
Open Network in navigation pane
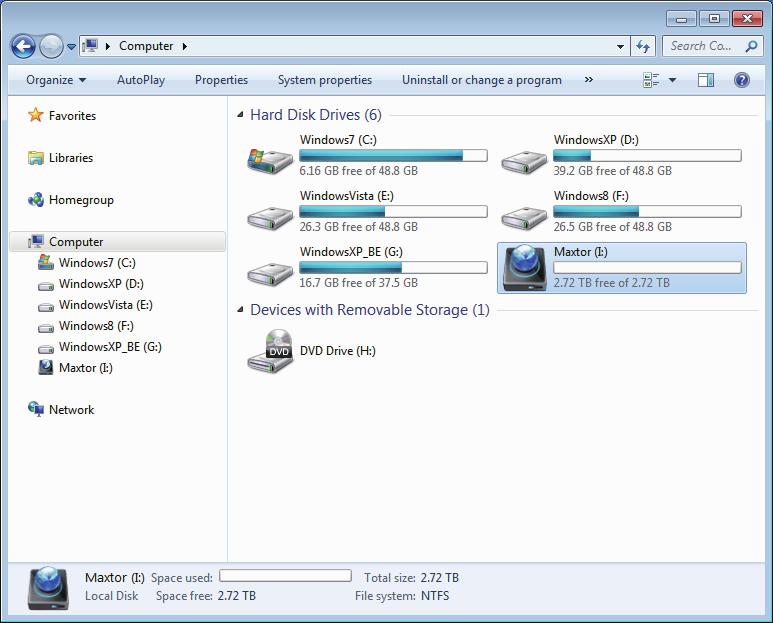71,410
